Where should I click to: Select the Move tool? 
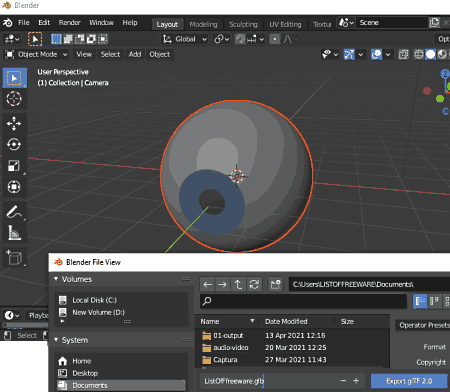[14, 124]
